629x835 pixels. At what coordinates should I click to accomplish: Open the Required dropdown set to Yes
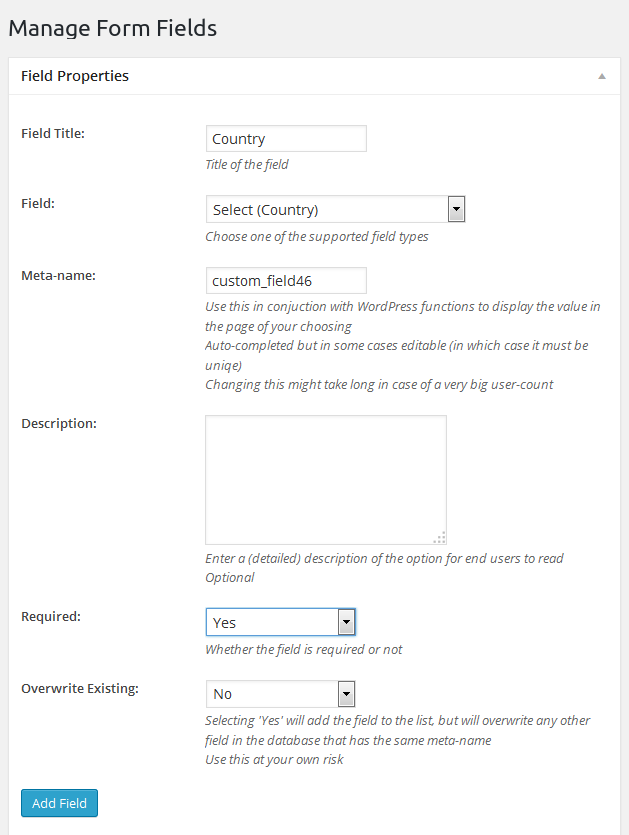tap(271, 622)
